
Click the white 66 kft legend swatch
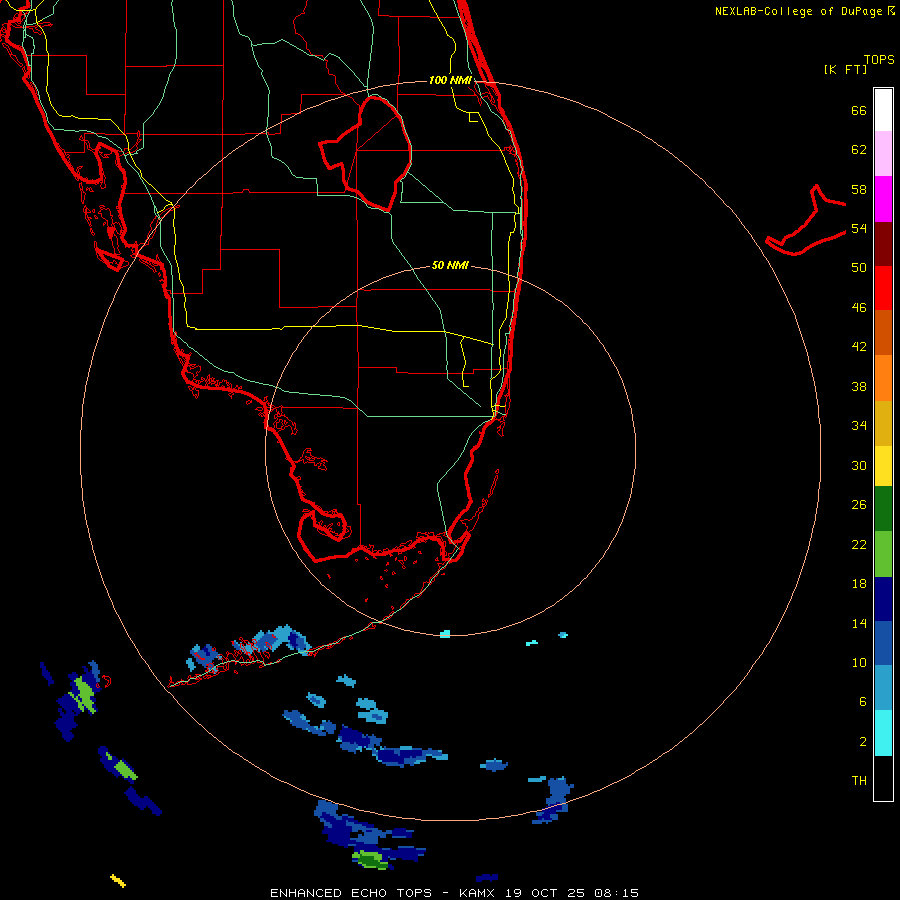point(883,110)
